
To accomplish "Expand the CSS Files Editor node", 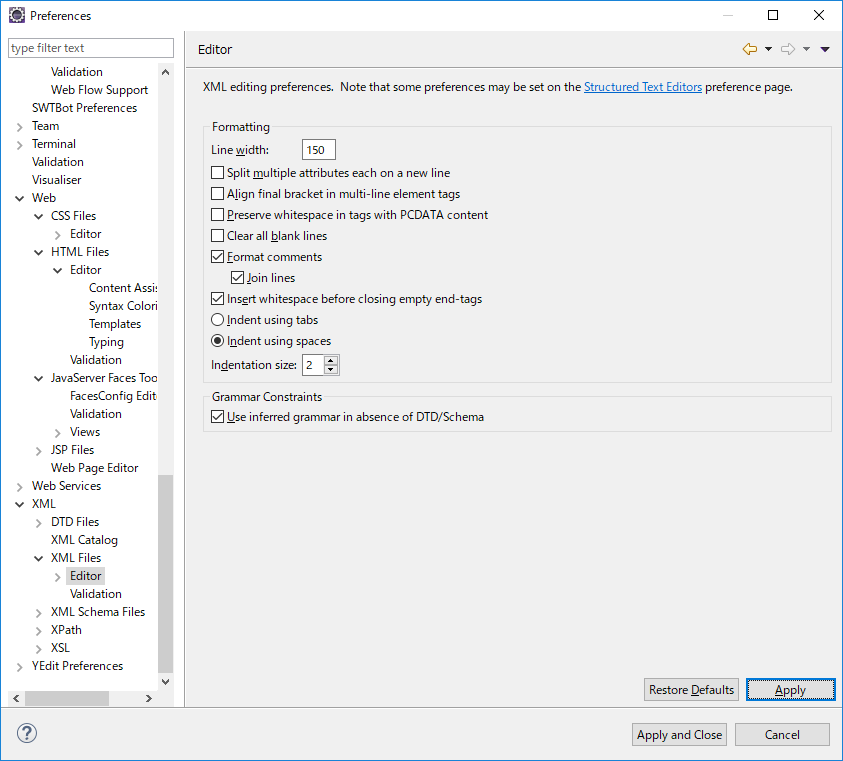I will [x=58, y=234].
